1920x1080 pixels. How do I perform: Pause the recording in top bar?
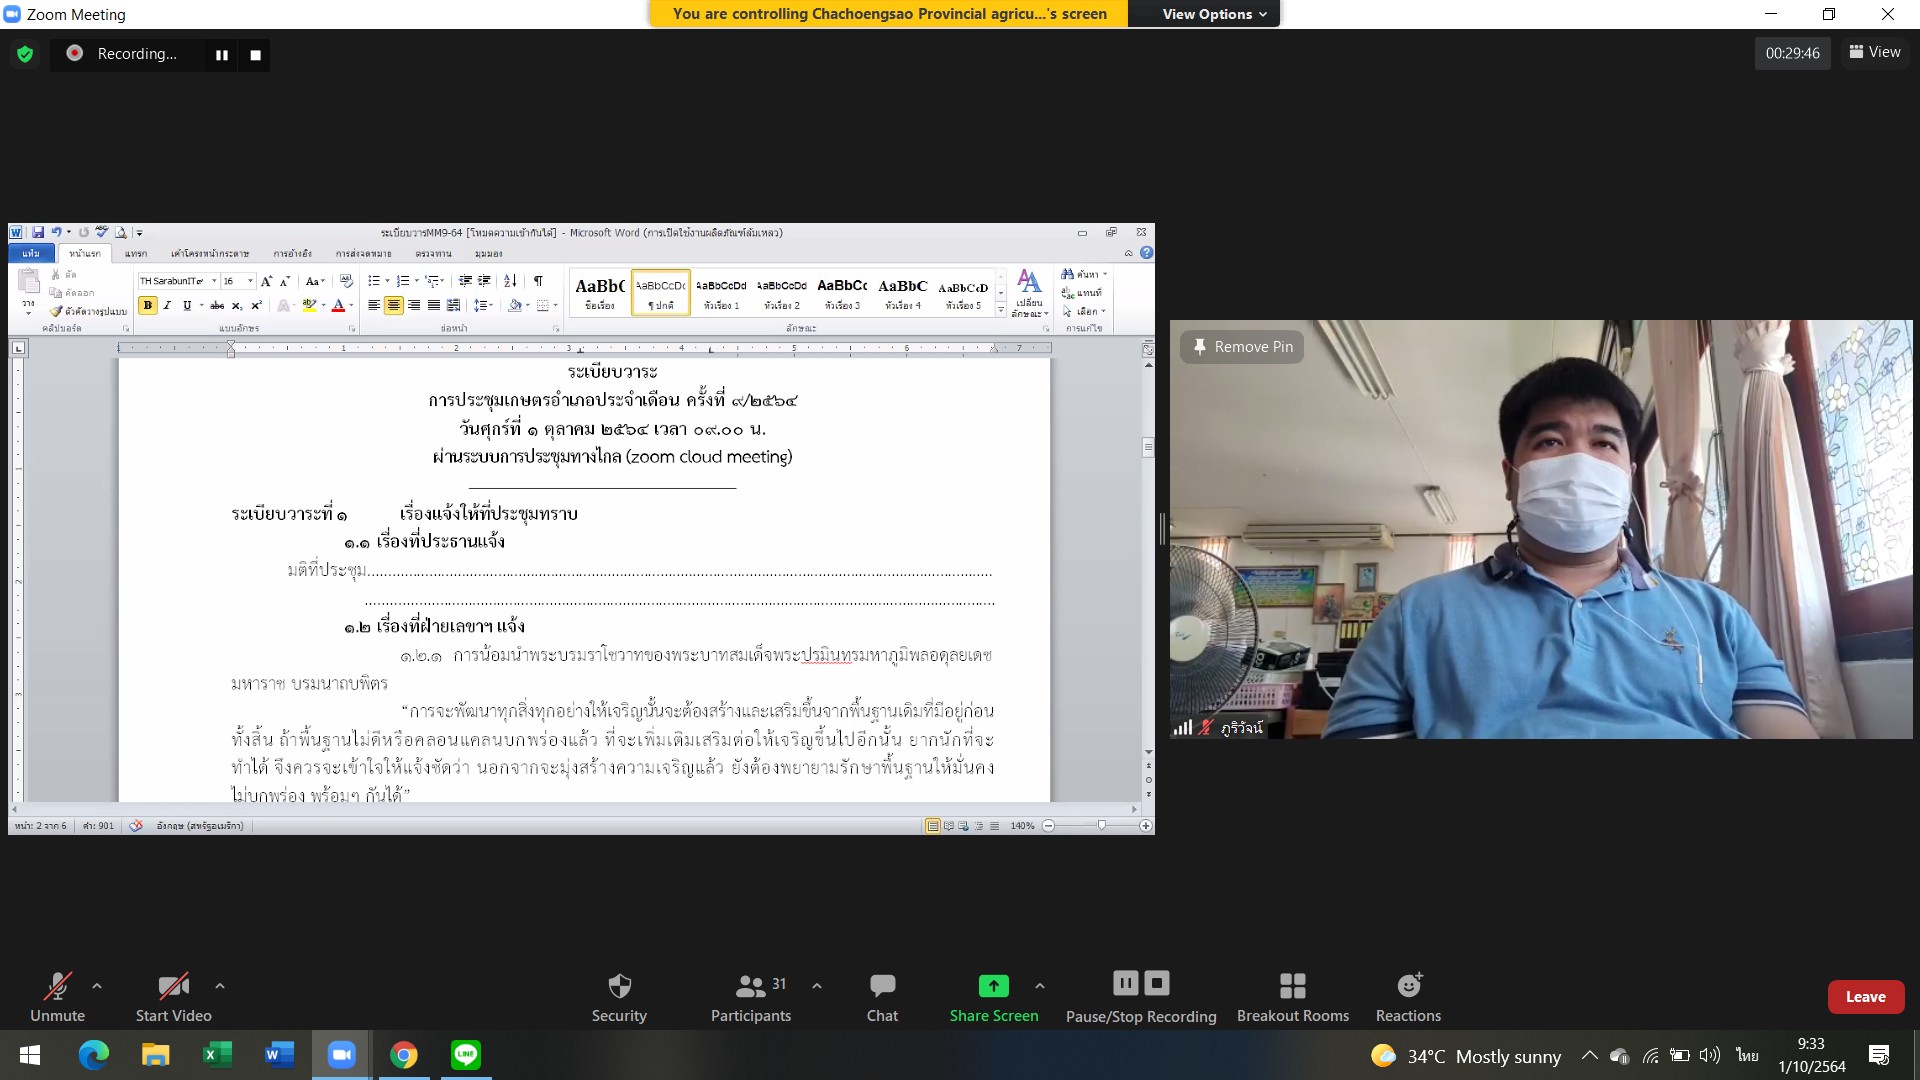[x=222, y=55]
